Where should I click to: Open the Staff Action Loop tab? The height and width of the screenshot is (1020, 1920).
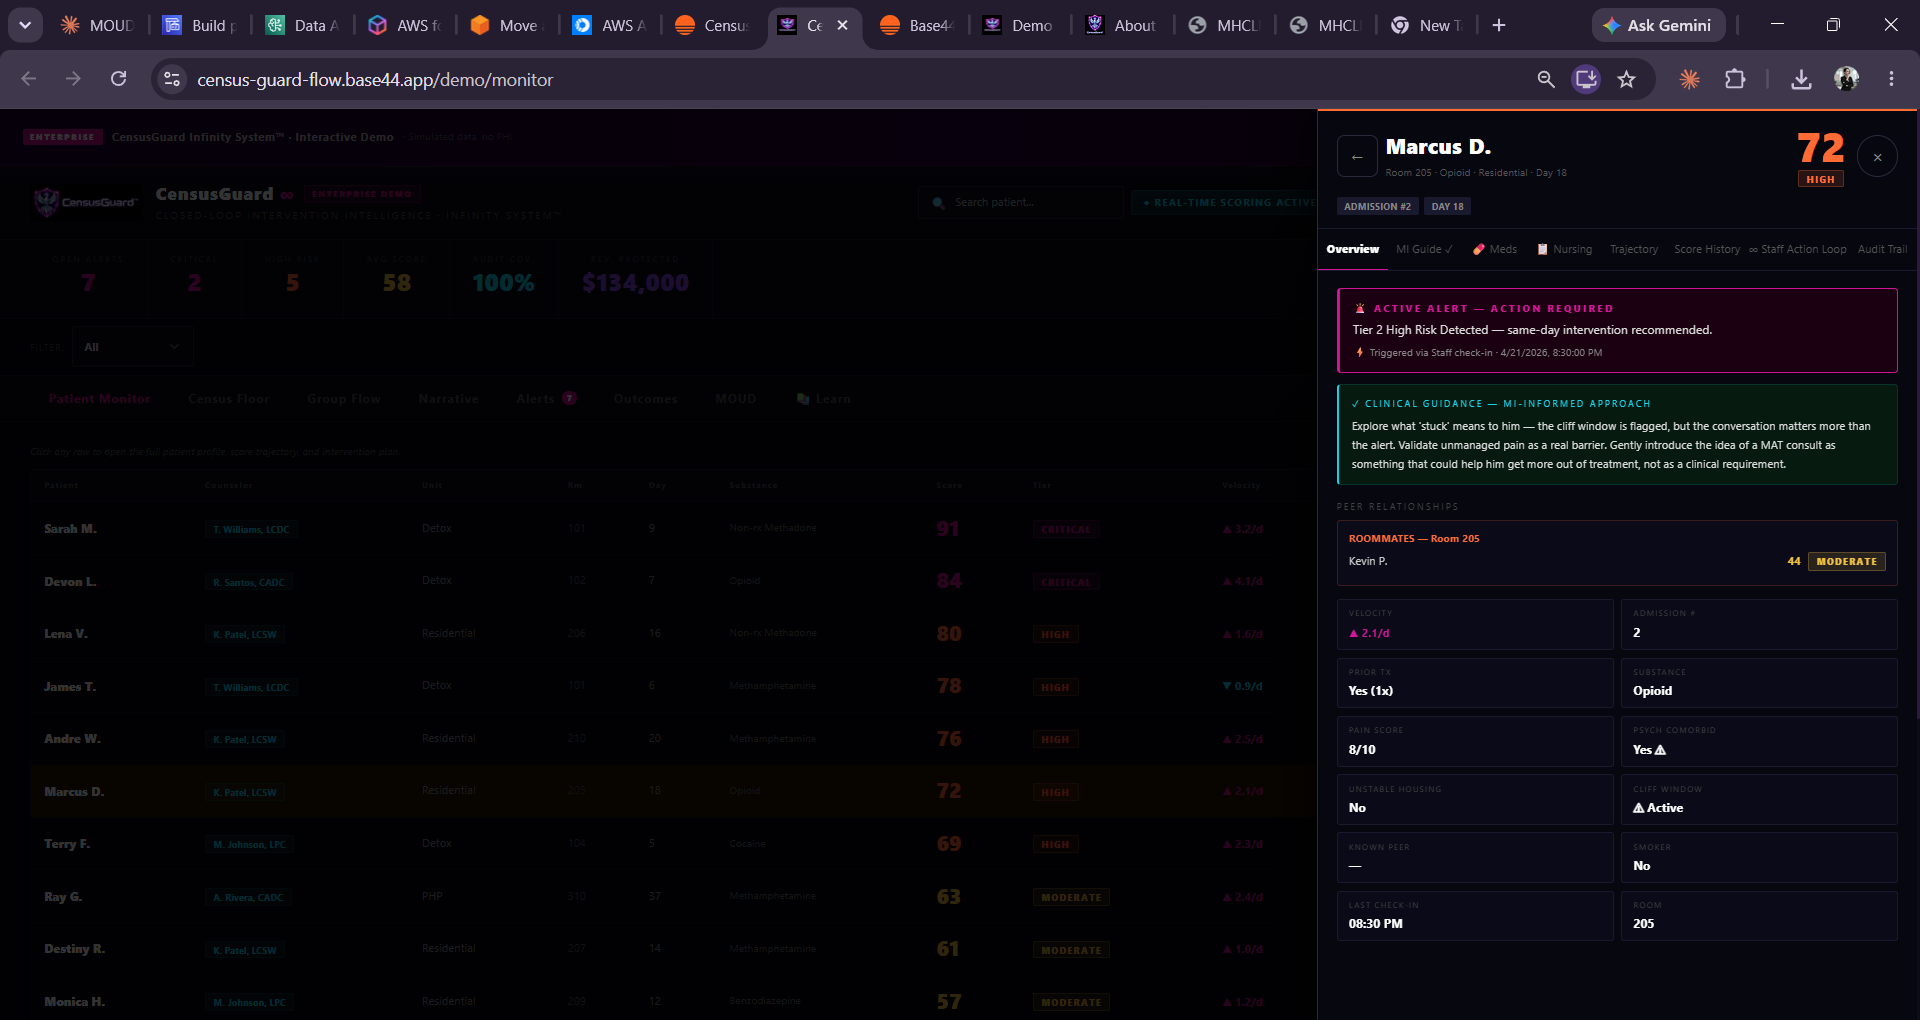coord(1798,249)
